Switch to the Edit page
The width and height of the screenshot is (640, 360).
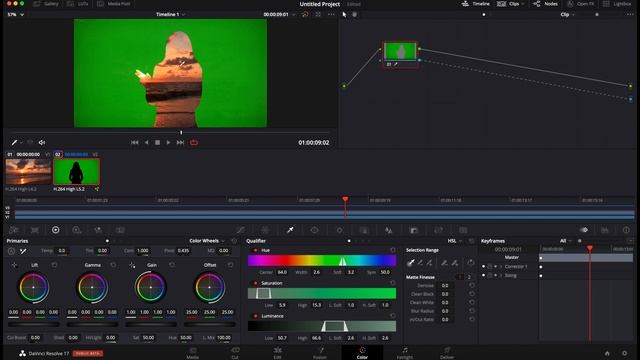pos(278,353)
